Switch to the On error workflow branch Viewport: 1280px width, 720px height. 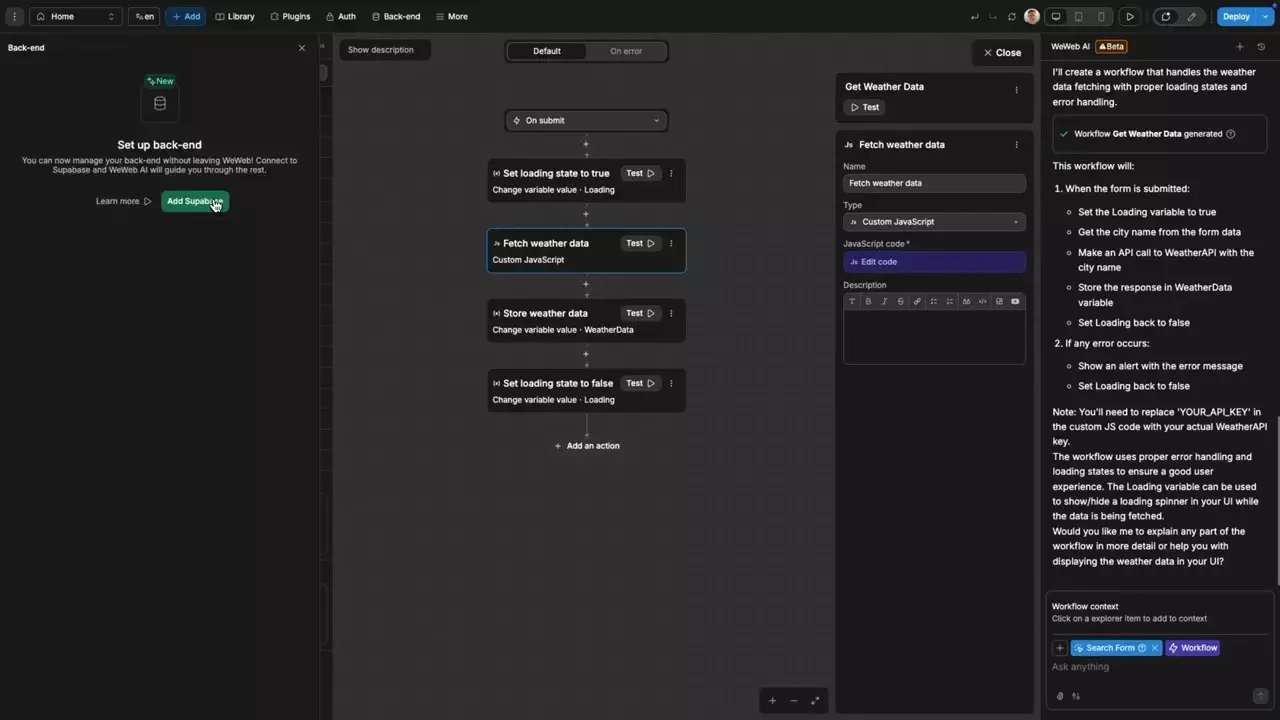tap(625, 50)
